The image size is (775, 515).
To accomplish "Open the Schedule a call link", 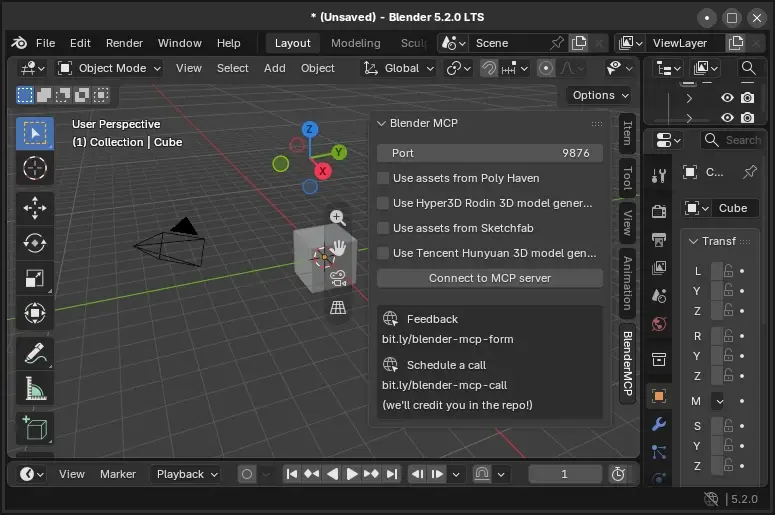I will 446,365.
